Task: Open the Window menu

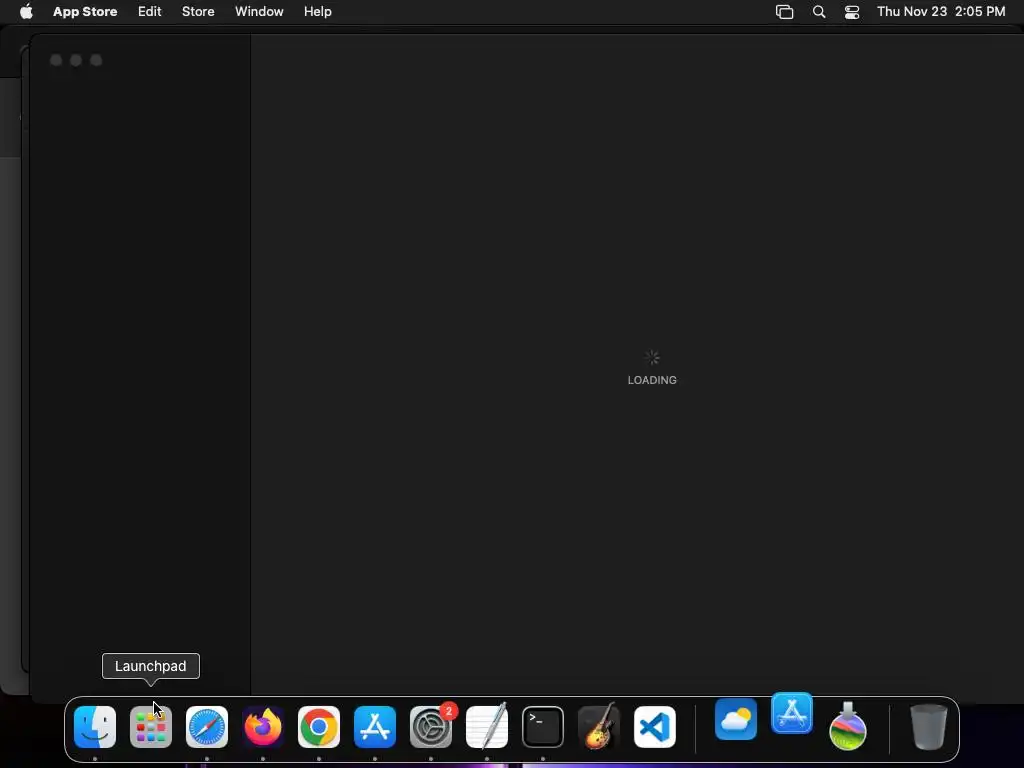Action: [x=259, y=12]
